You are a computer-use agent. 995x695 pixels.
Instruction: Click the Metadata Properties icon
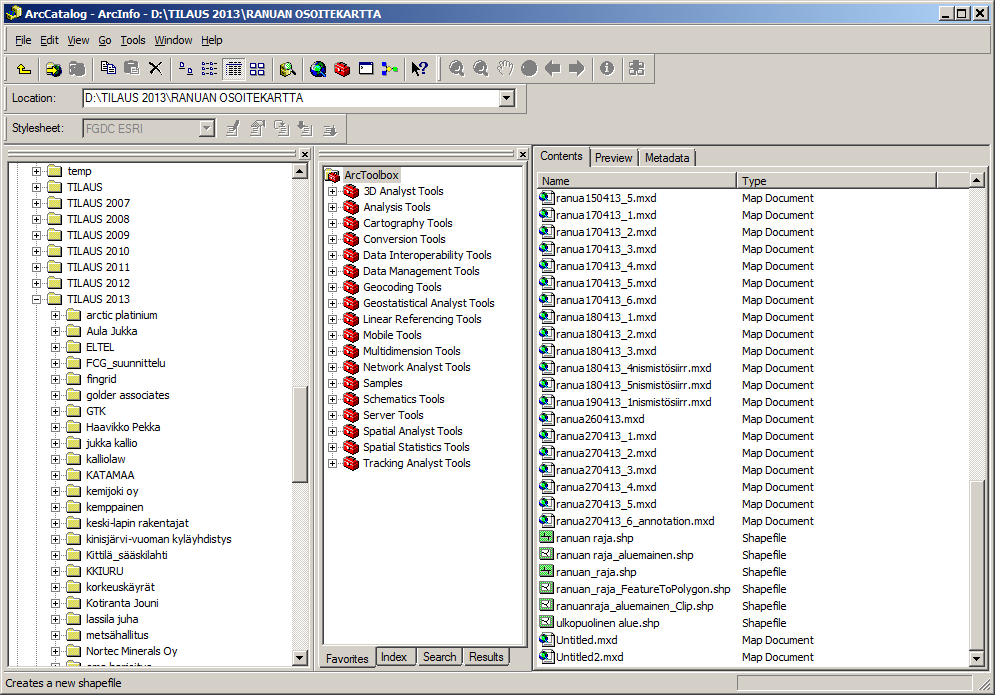[x=257, y=129]
